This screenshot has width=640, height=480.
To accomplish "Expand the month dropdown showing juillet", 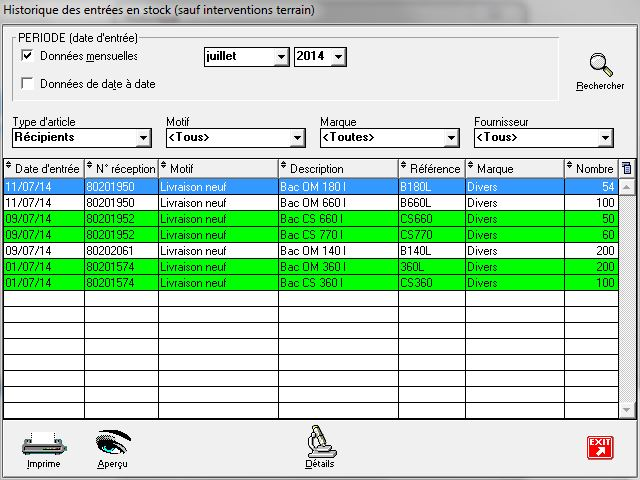I will tap(281, 58).
